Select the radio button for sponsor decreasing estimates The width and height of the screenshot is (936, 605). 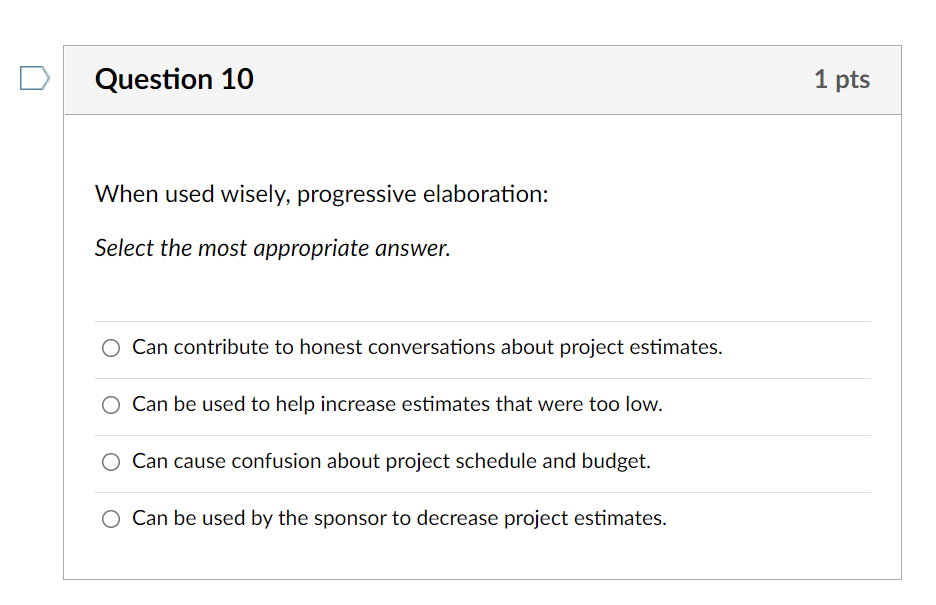click(x=110, y=519)
